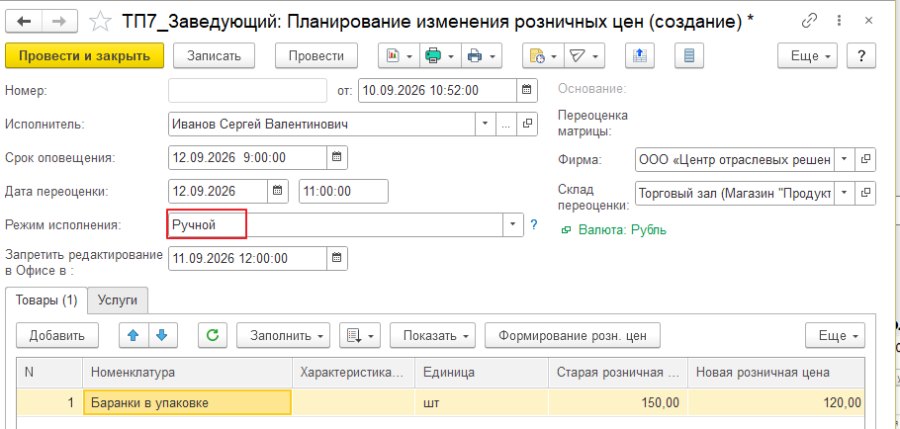Expand the Режим исполнения dropdown arrow
Viewport: 900px width, 429px height.
tap(513, 225)
